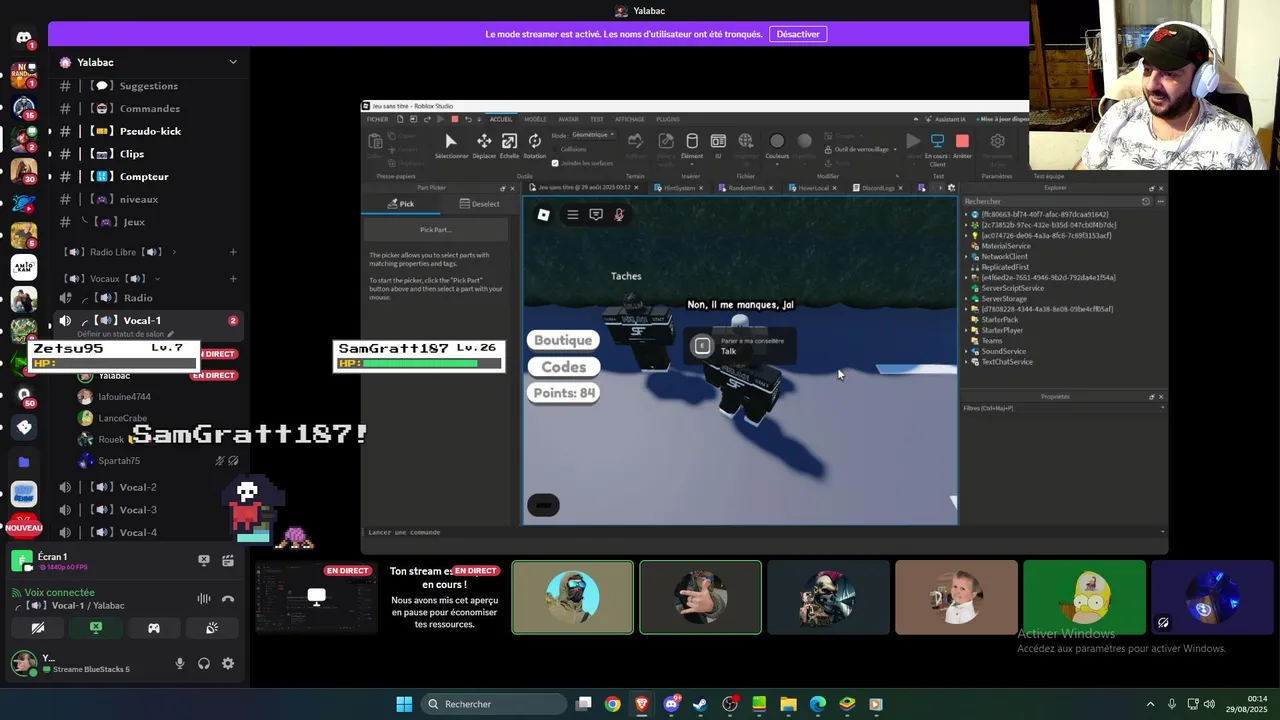The height and width of the screenshot is (720, 1280).
Task: Mute Discord microphone
Action: [180, 663]
